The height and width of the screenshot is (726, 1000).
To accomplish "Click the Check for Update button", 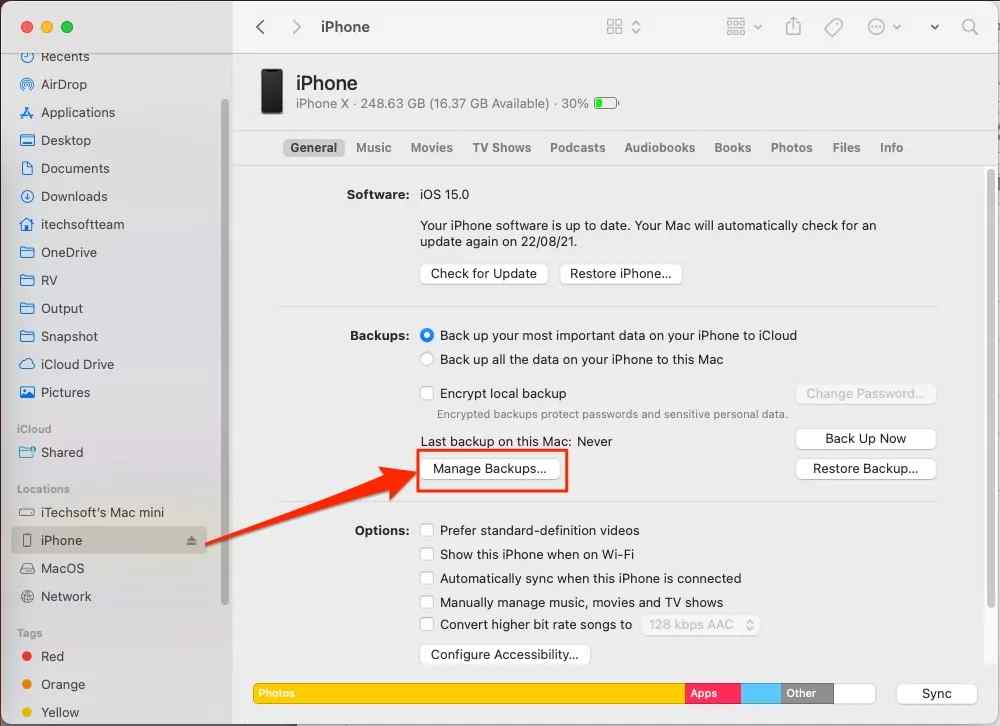I will pyautogui.click(x=483, y=274).
